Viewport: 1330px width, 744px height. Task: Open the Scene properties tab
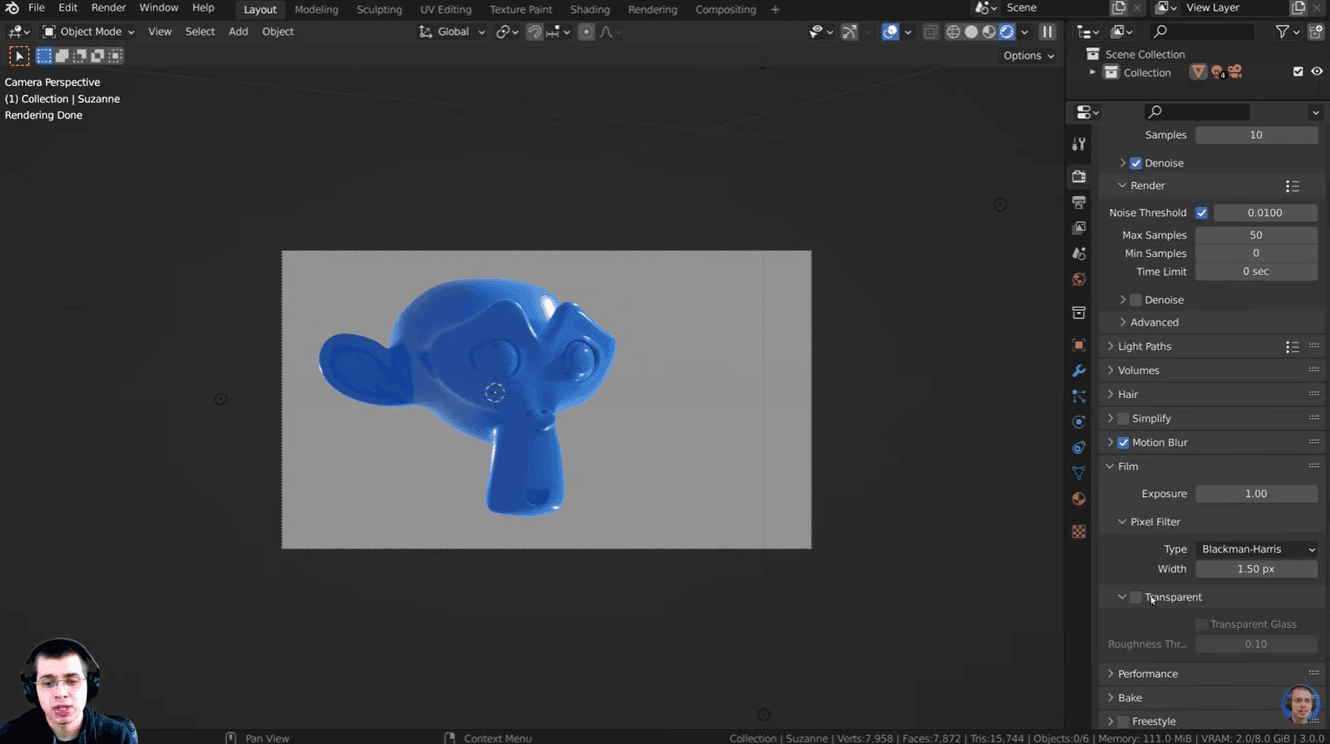coord(1078,254)
